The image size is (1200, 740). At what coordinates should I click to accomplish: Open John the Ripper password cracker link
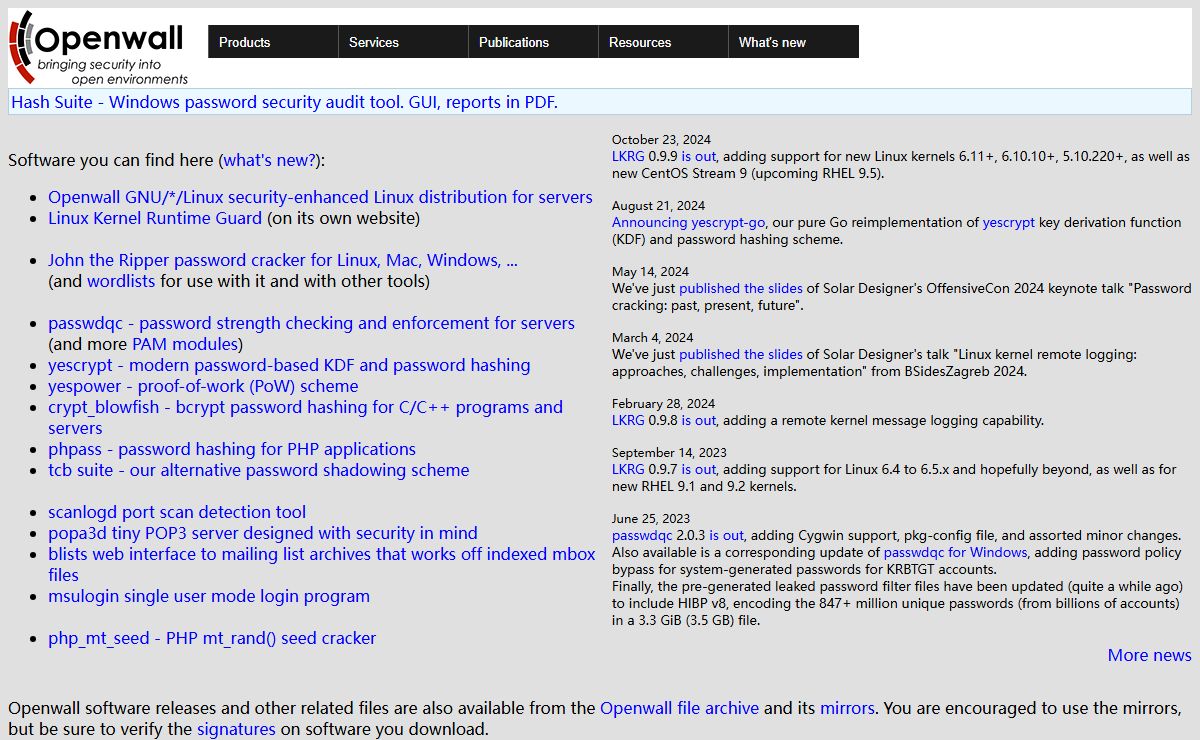click(283, 260)
